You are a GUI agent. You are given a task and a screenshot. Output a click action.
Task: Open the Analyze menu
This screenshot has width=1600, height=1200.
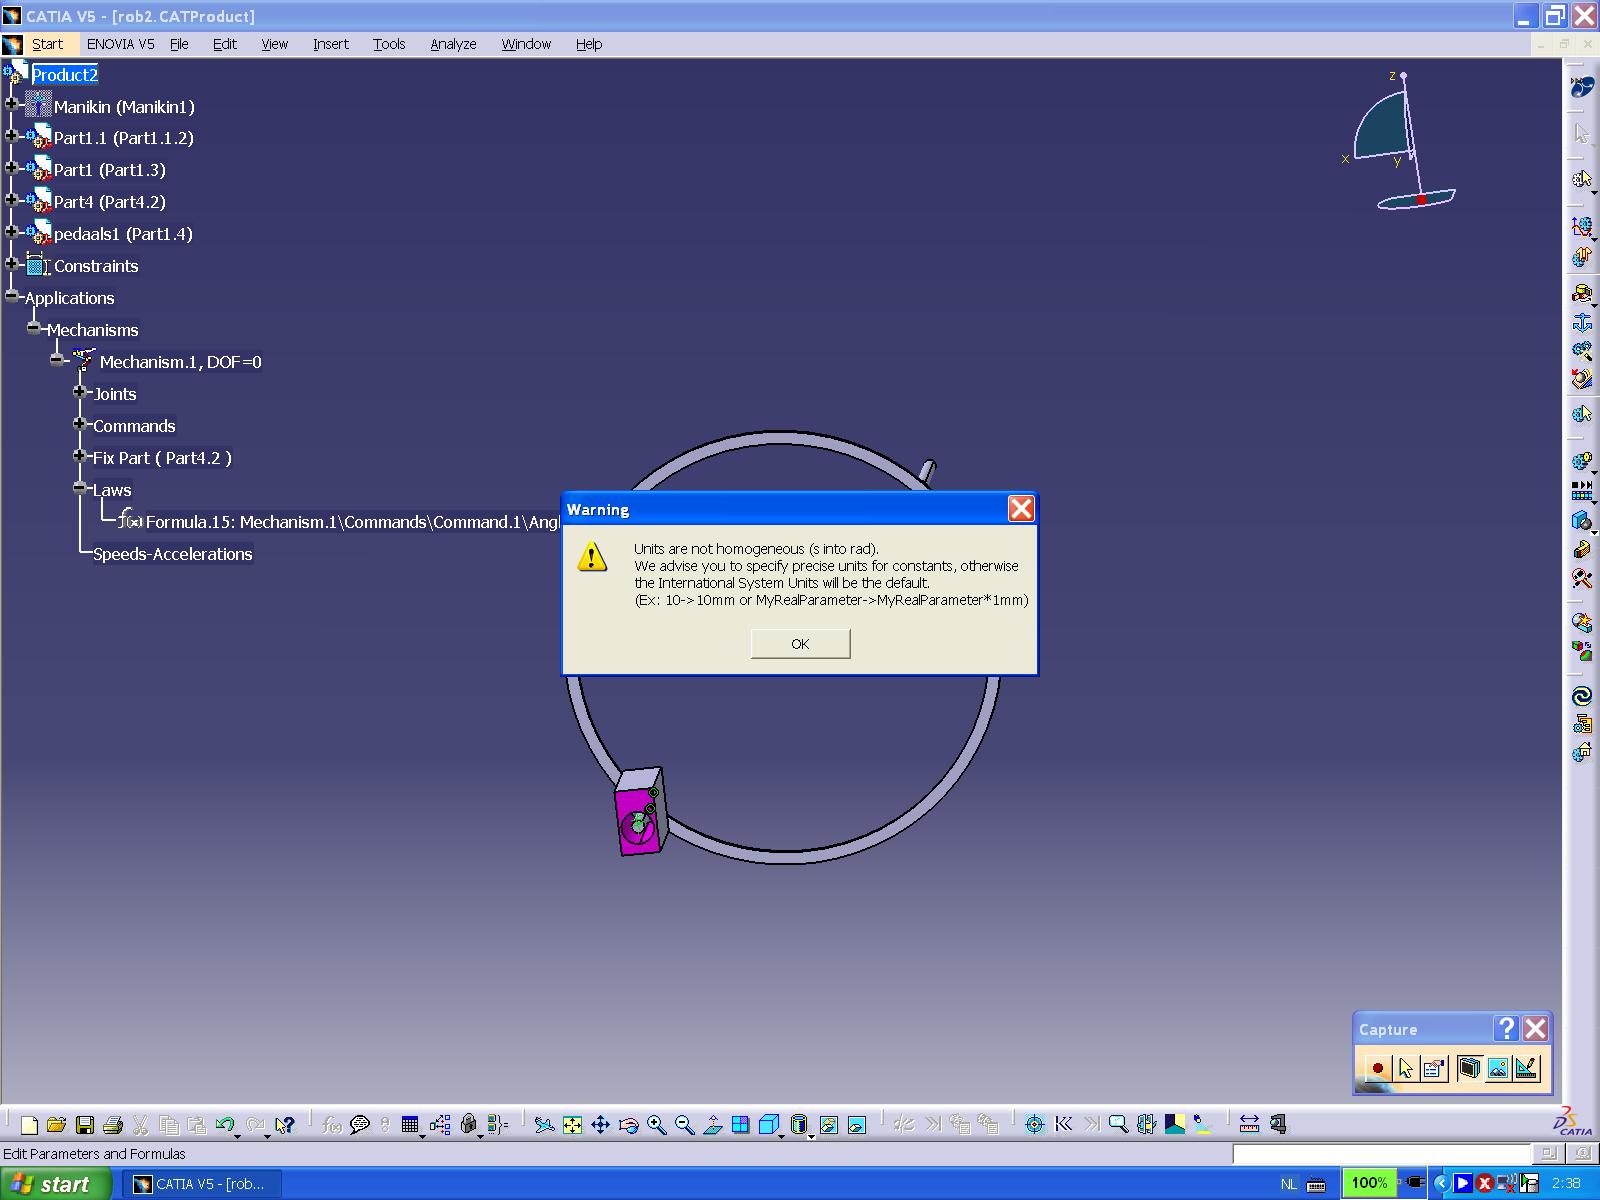pyautogui.click(x=453, y=44)
